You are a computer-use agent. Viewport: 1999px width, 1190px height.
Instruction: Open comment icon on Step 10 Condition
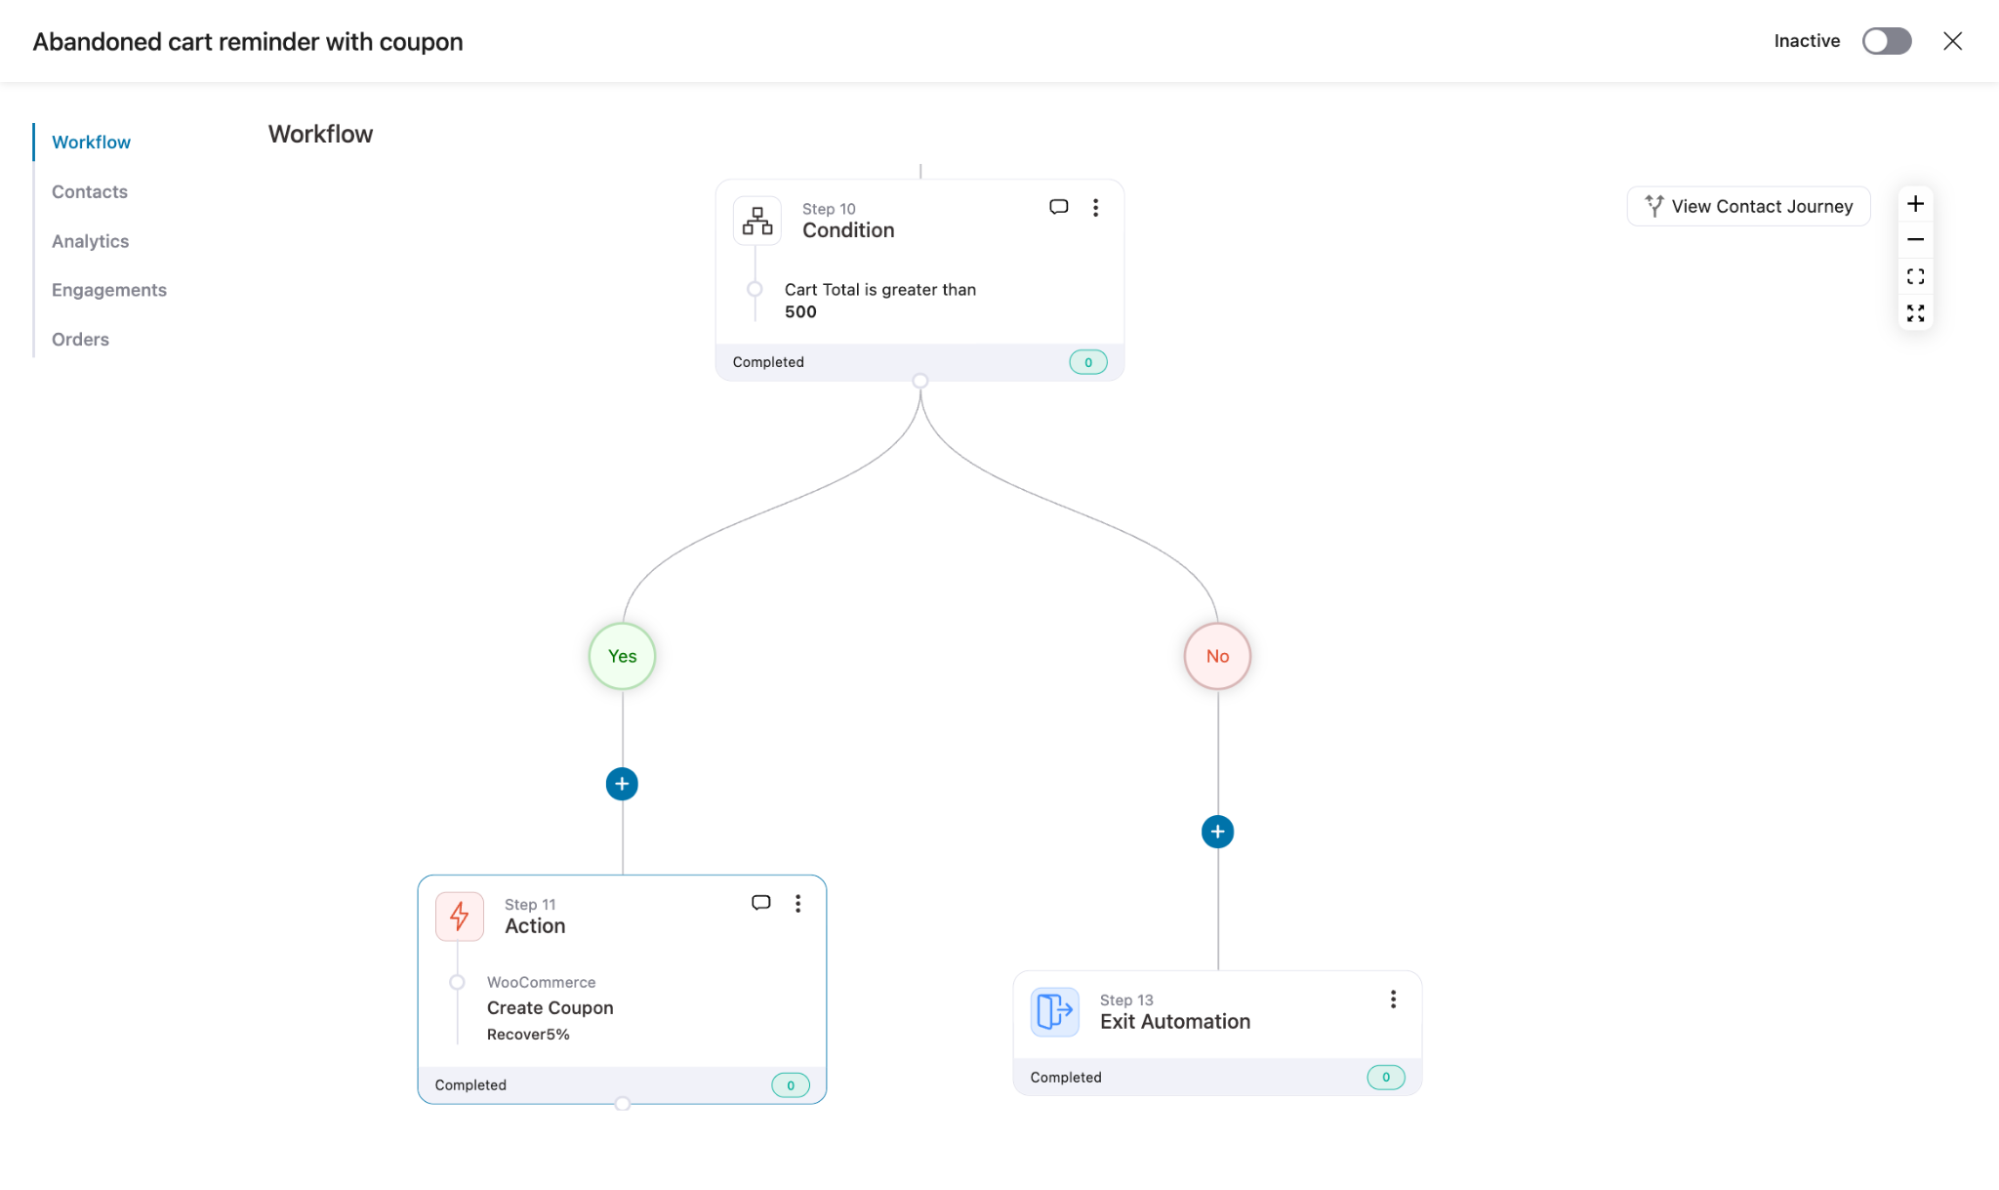[1058, 207]
